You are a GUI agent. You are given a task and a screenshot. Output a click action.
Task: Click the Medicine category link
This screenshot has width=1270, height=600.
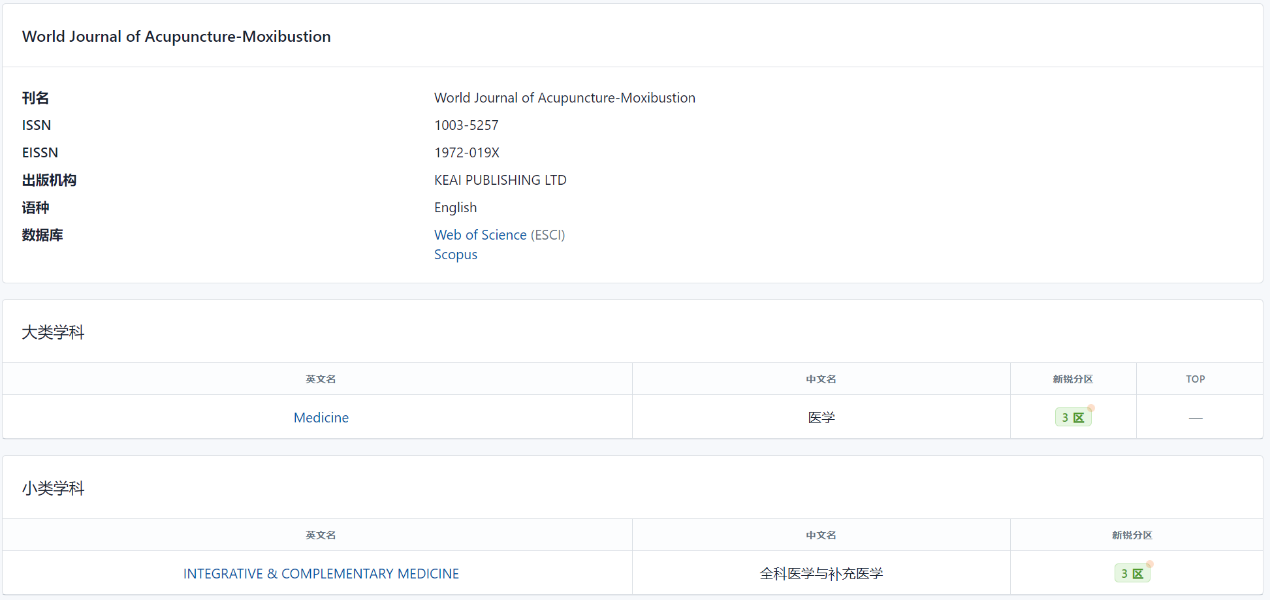coord(321,418)
